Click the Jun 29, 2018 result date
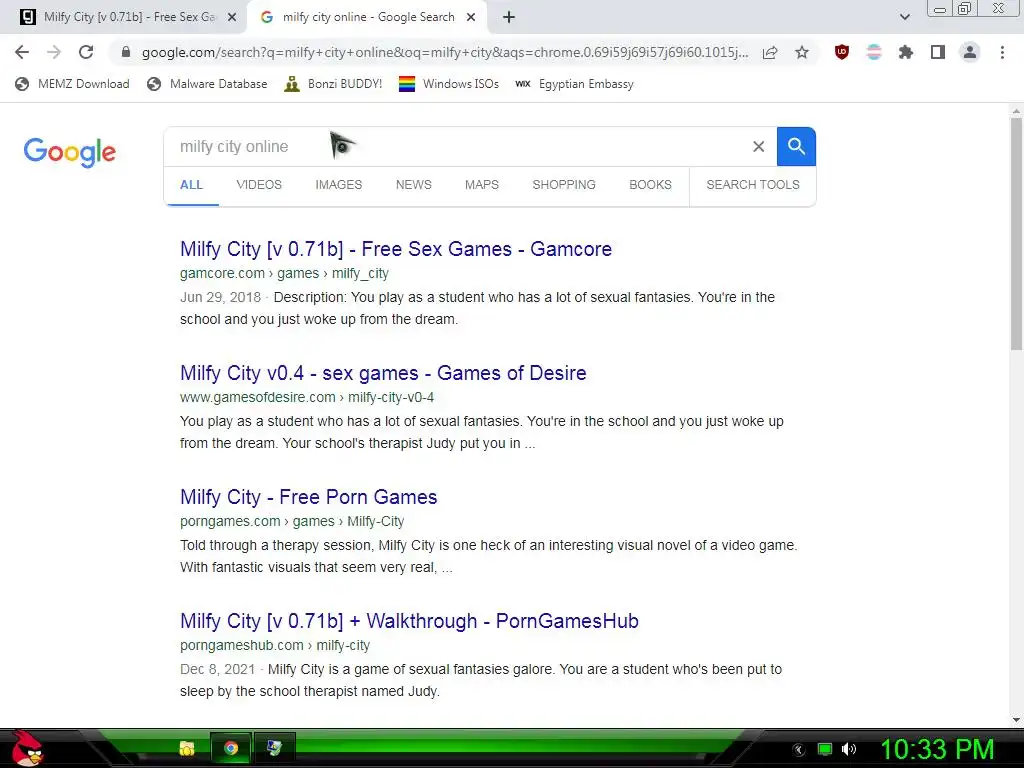This screenshot has height=768, width=1024. click(x=220, y=297)
